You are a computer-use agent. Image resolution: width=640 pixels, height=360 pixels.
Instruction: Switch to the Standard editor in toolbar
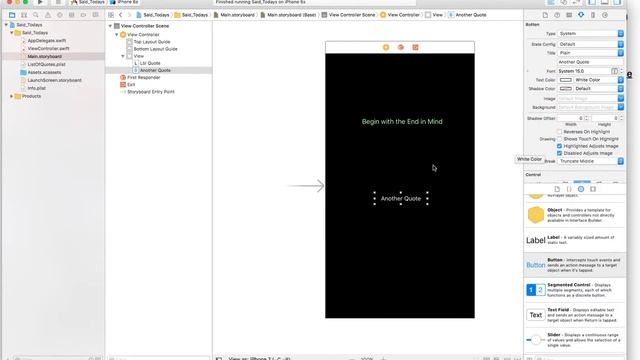pyautogui.click(x=551, y=2)
